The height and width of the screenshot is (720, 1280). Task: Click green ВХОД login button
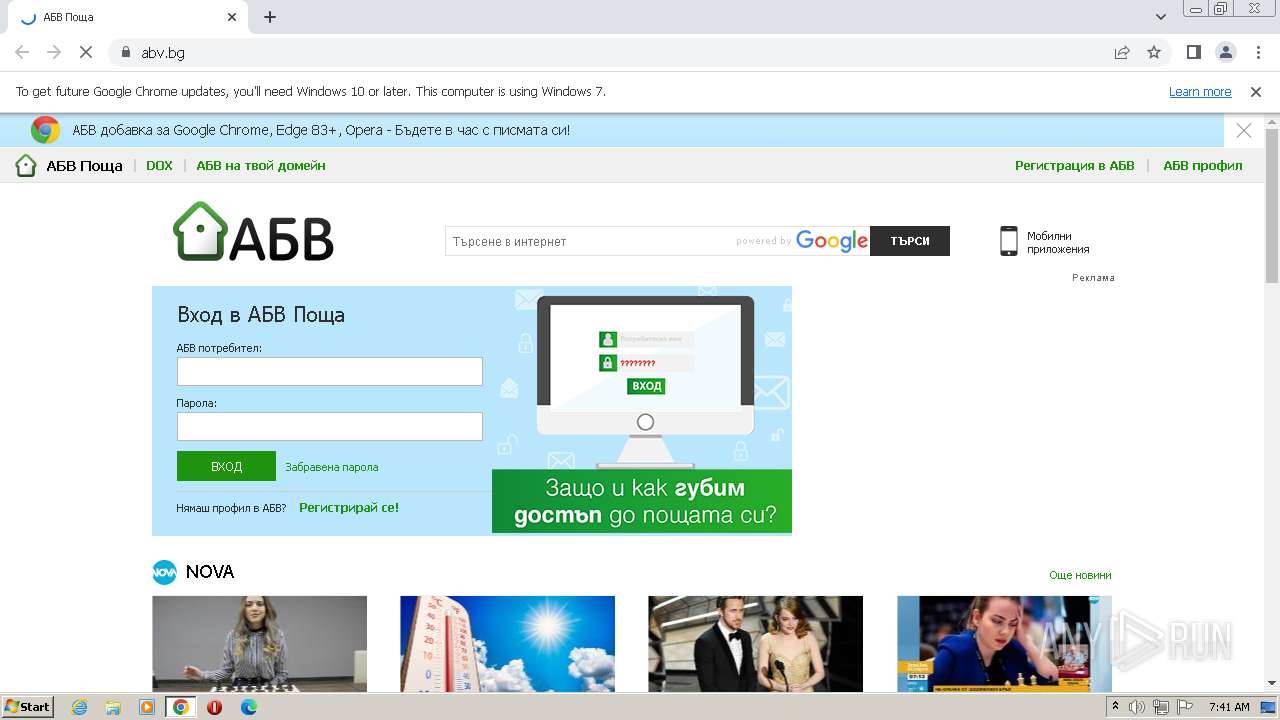point(226,466)
